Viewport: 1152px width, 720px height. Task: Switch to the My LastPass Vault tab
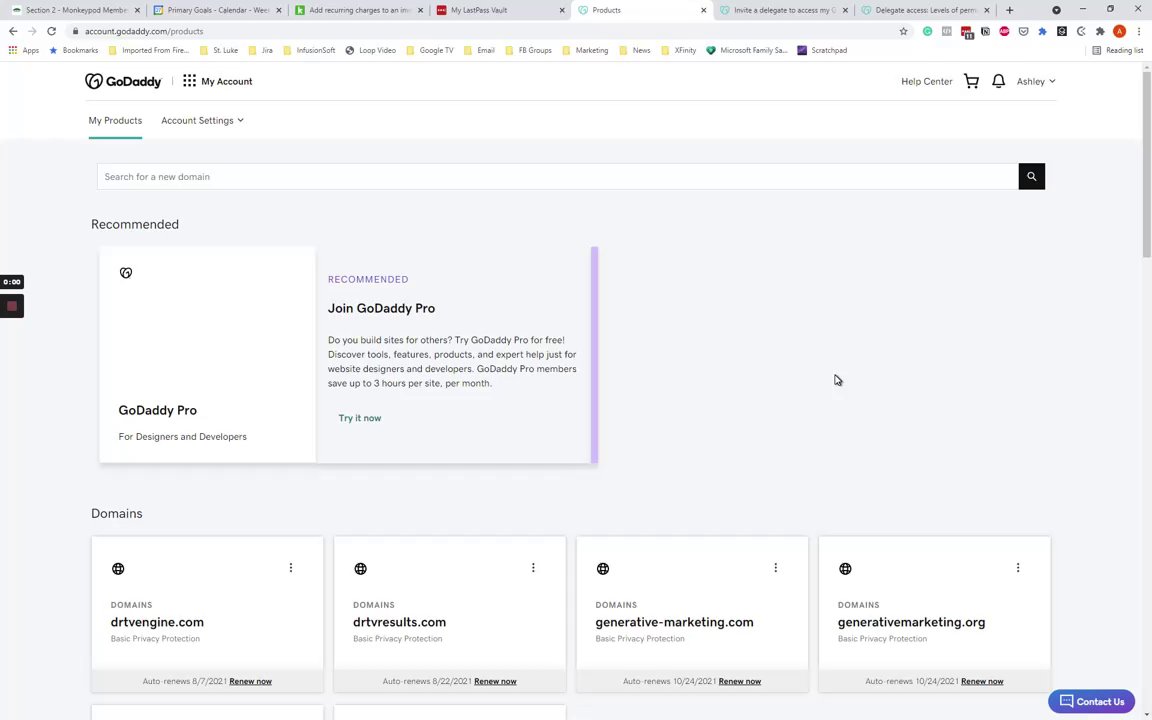click(495, 10)
